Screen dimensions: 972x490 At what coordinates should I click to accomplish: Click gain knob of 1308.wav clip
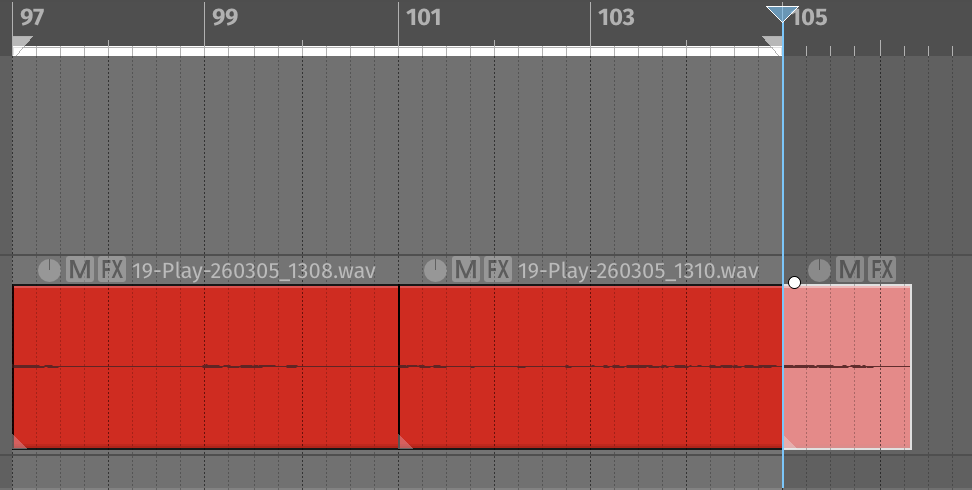pos(49,270)
